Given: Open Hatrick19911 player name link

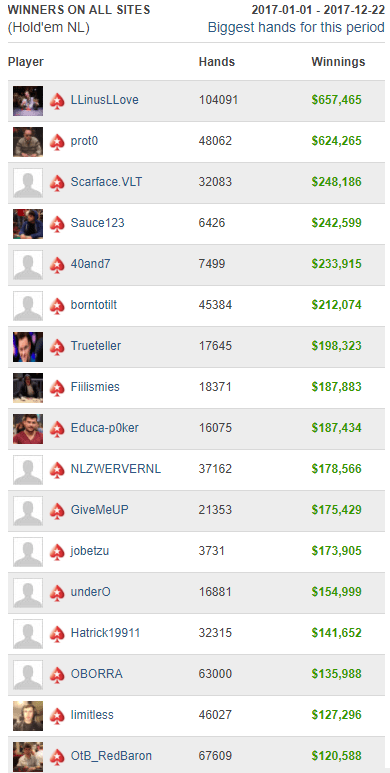Looking at the screenshot, I should coord(106,632).
